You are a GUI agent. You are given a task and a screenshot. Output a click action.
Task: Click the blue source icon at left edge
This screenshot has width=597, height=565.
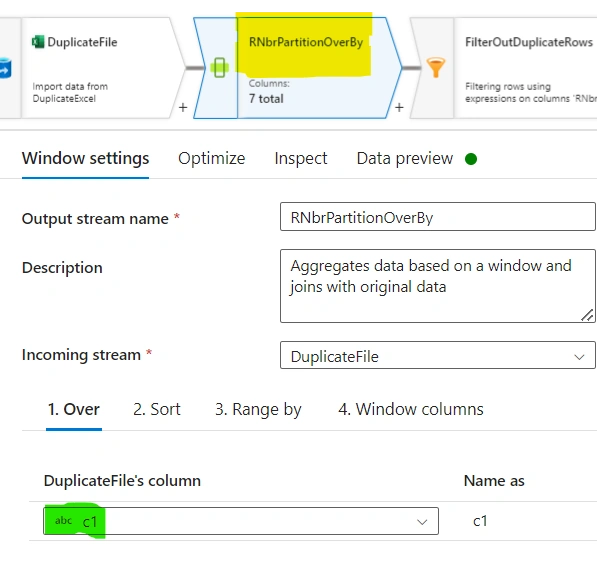tap(5, 68)
